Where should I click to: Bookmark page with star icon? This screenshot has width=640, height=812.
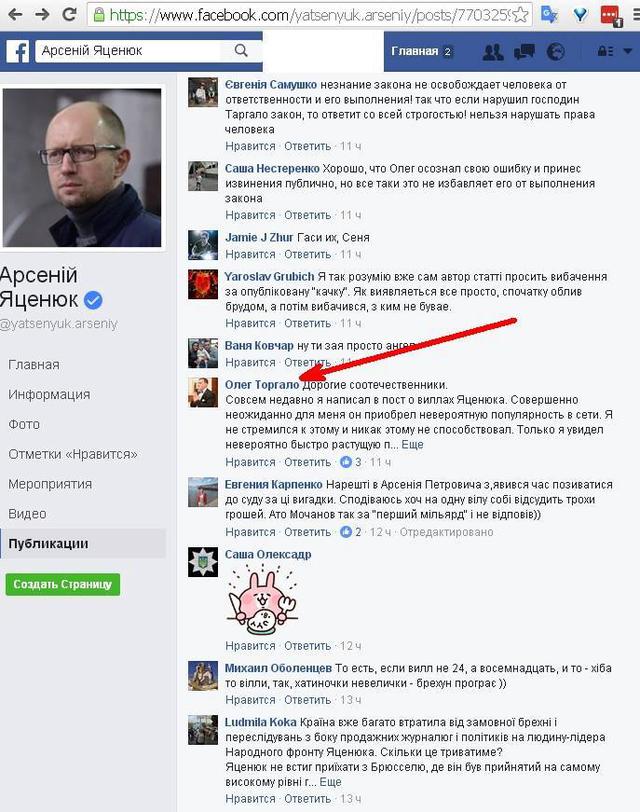tap(520, 15)
